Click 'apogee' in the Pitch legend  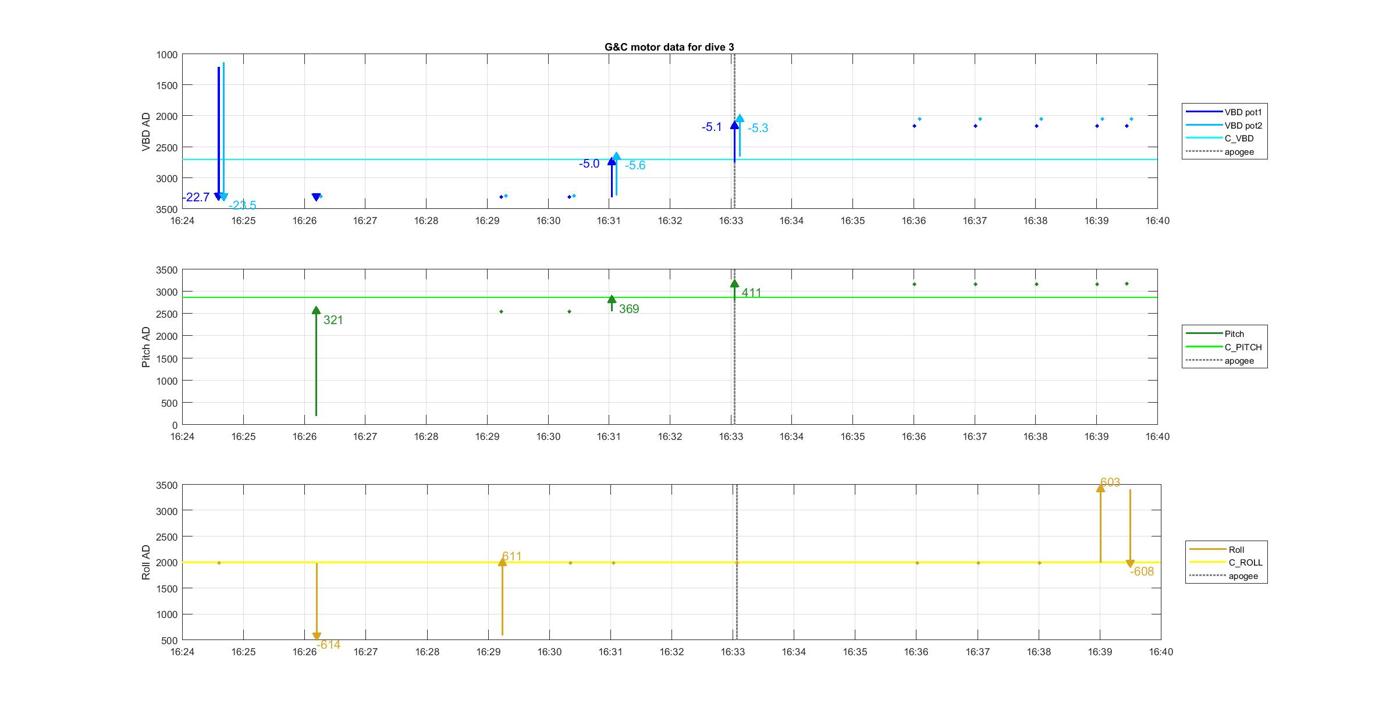coord(1239,360)
